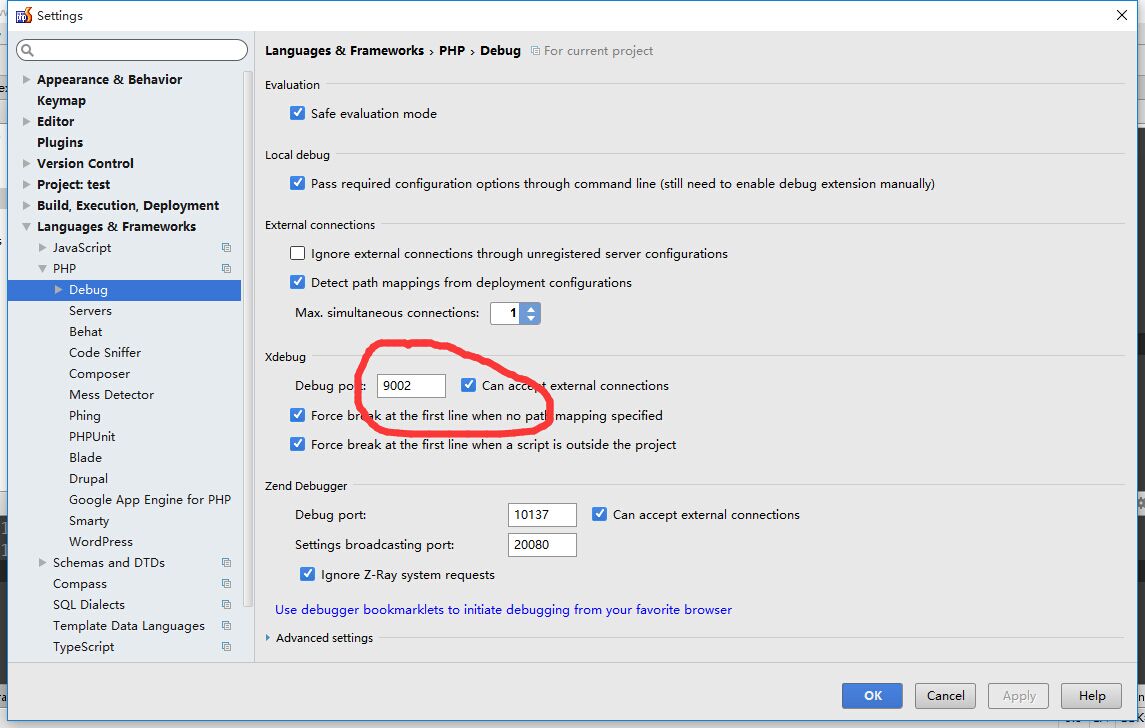Open Template Data Languages settings page
This screenshot has width=1145, height=728.
pyautogui.click(x=129, y=626)
